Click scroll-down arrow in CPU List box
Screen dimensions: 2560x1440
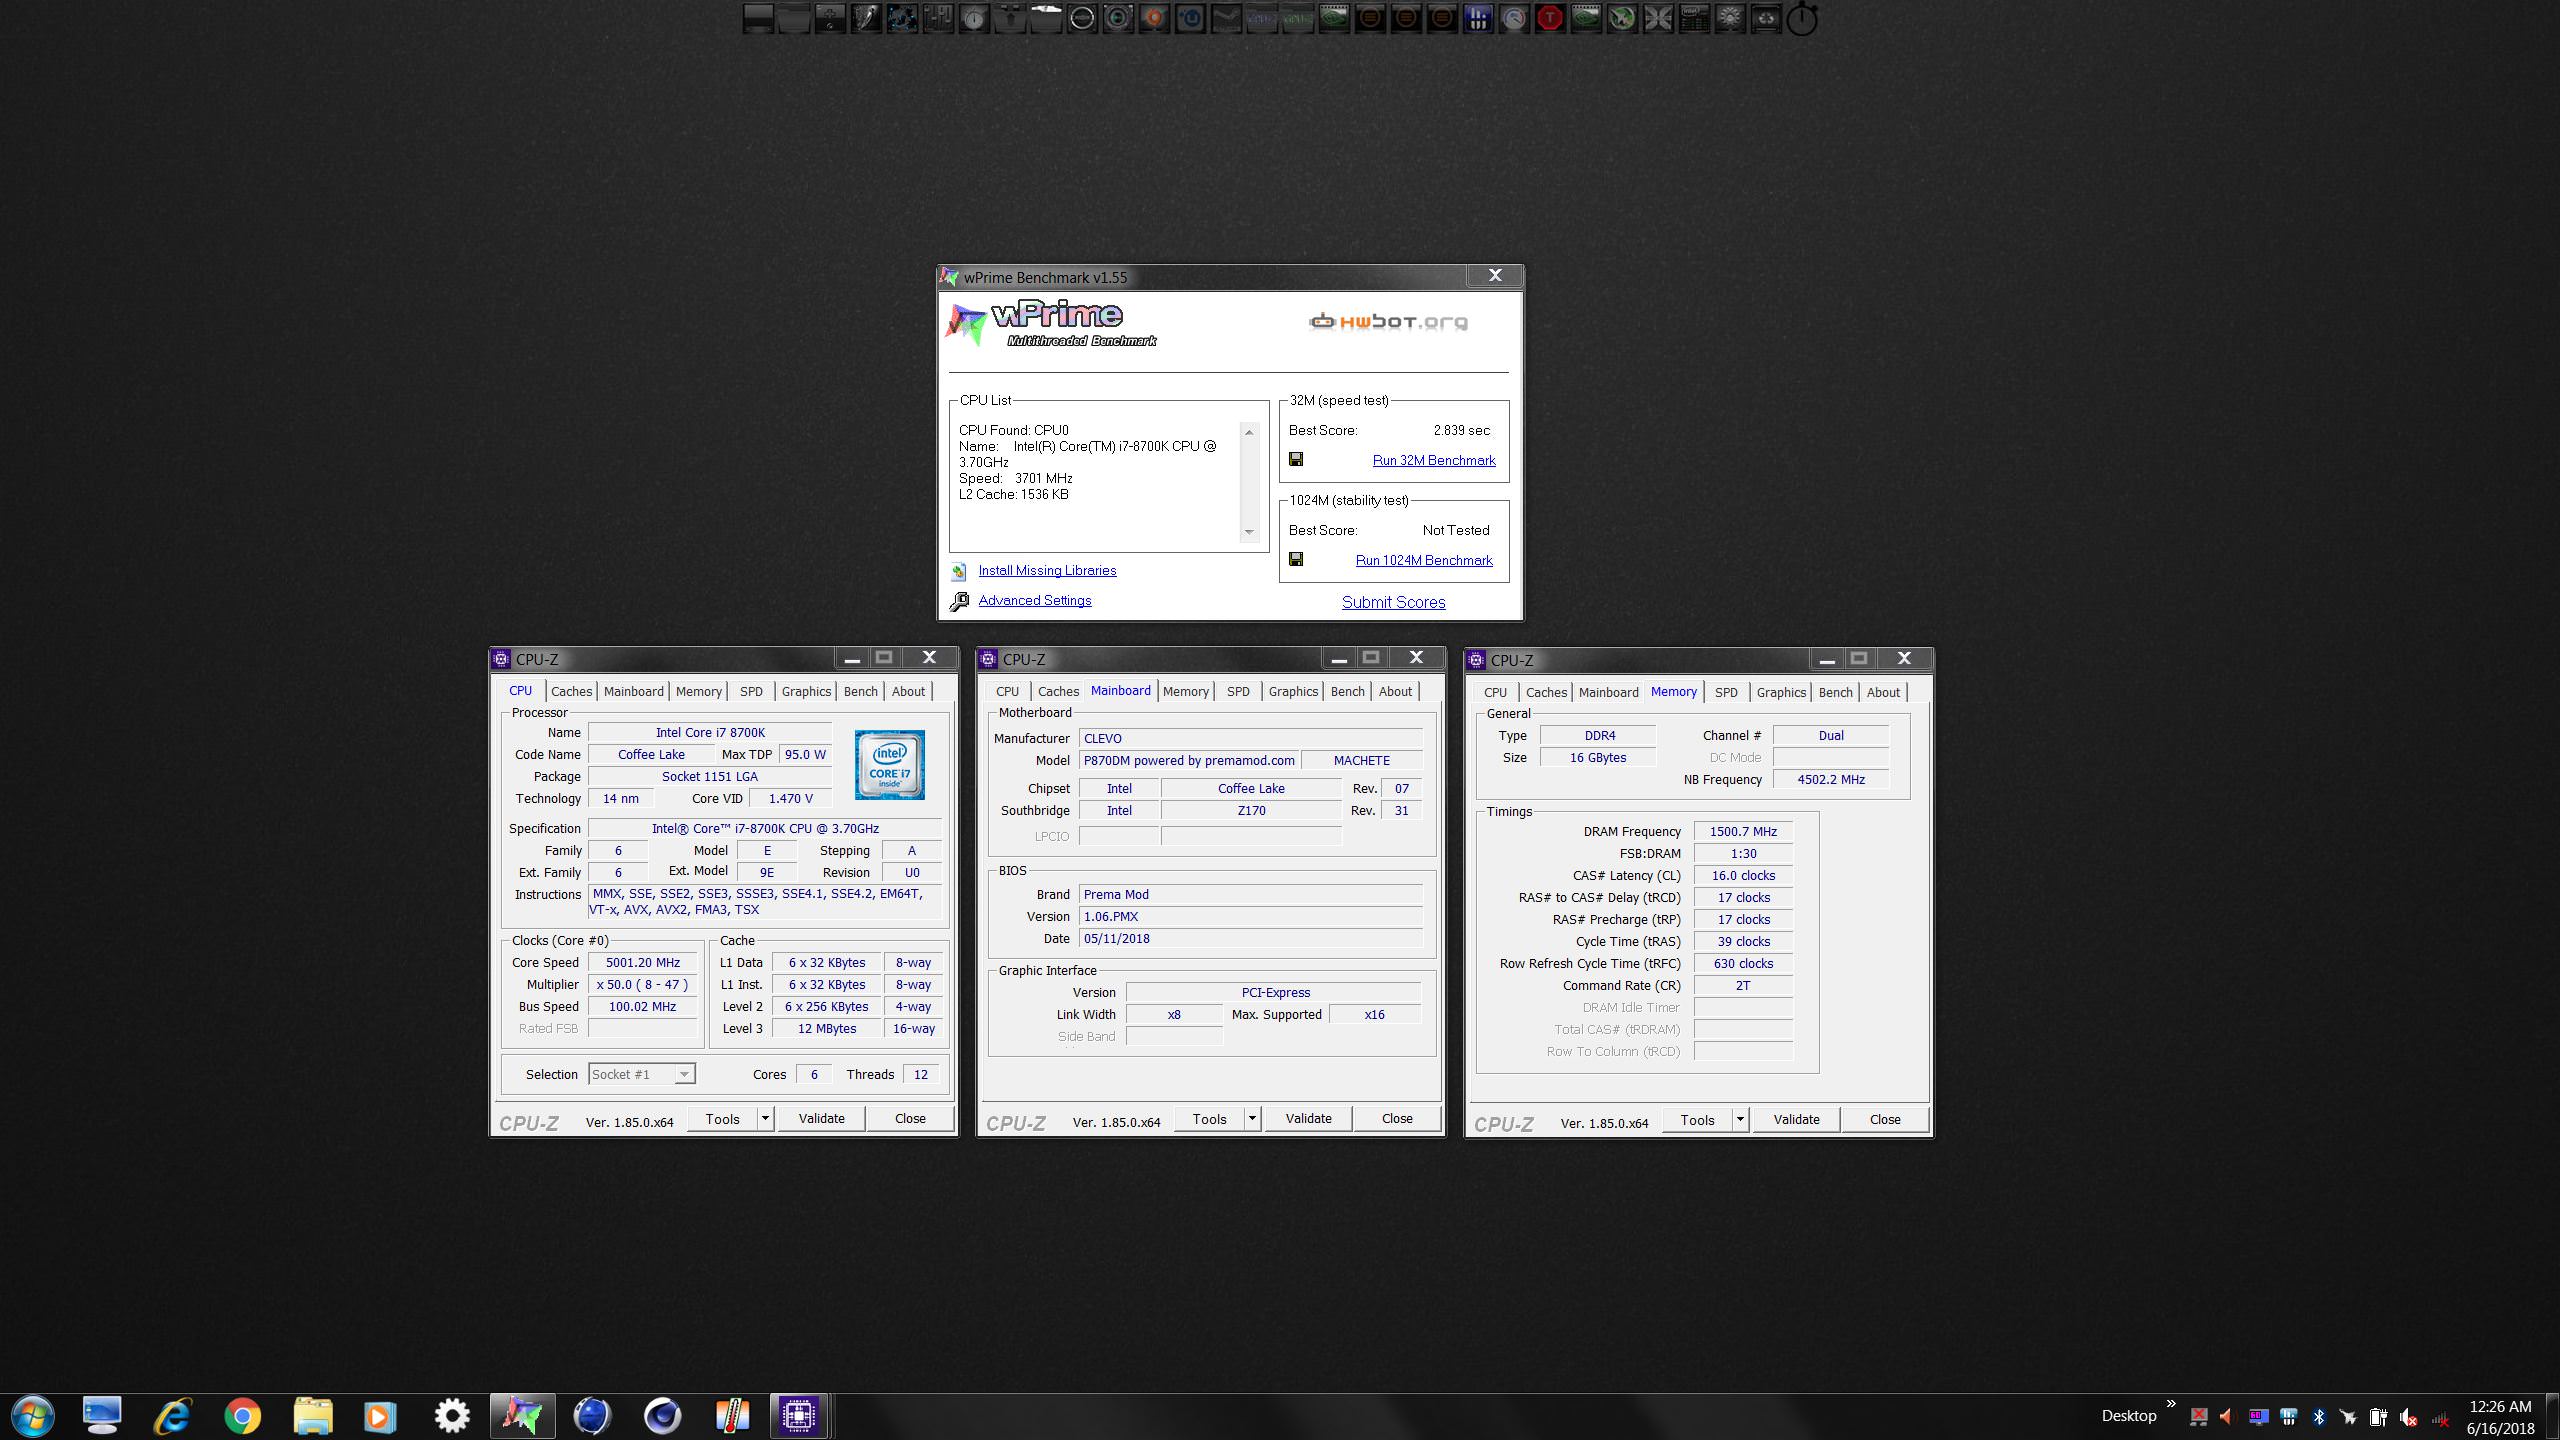(x=1249, y=532)
